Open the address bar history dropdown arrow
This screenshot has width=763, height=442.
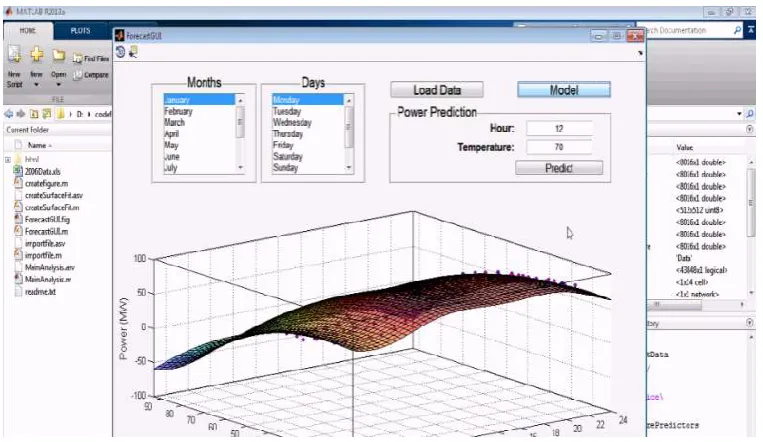point(739,114)
